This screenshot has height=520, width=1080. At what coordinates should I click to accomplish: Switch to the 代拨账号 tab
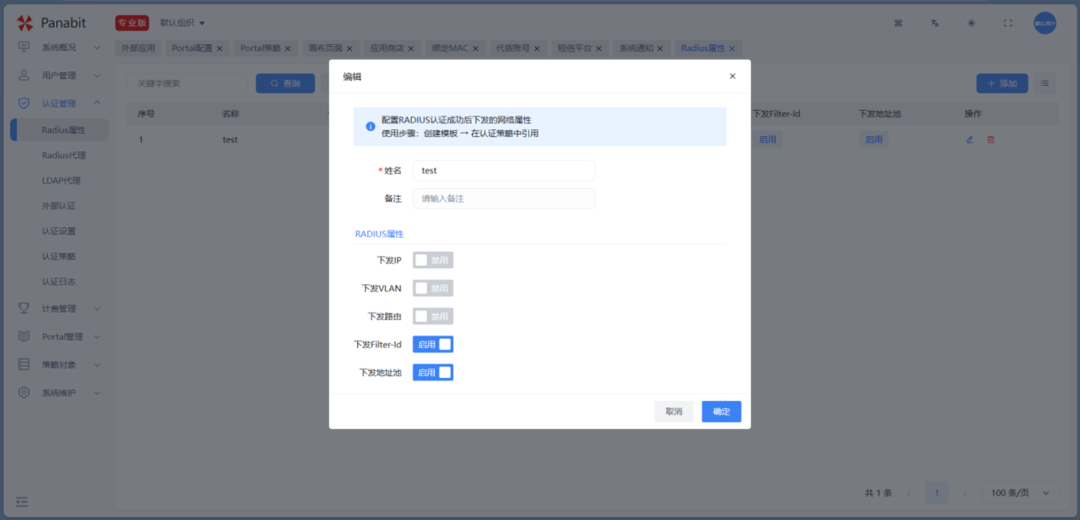[x=513, y=48]
